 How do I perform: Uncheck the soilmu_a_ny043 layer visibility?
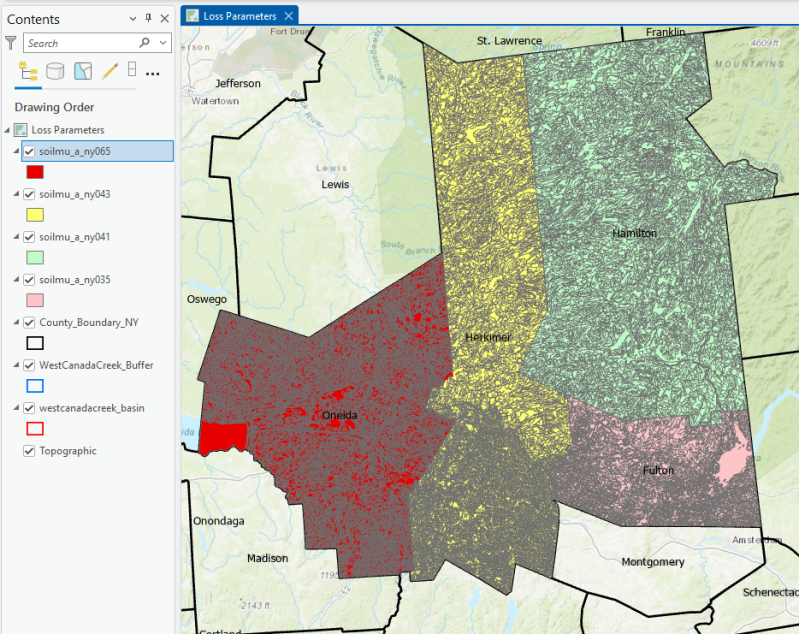[29, 194]
